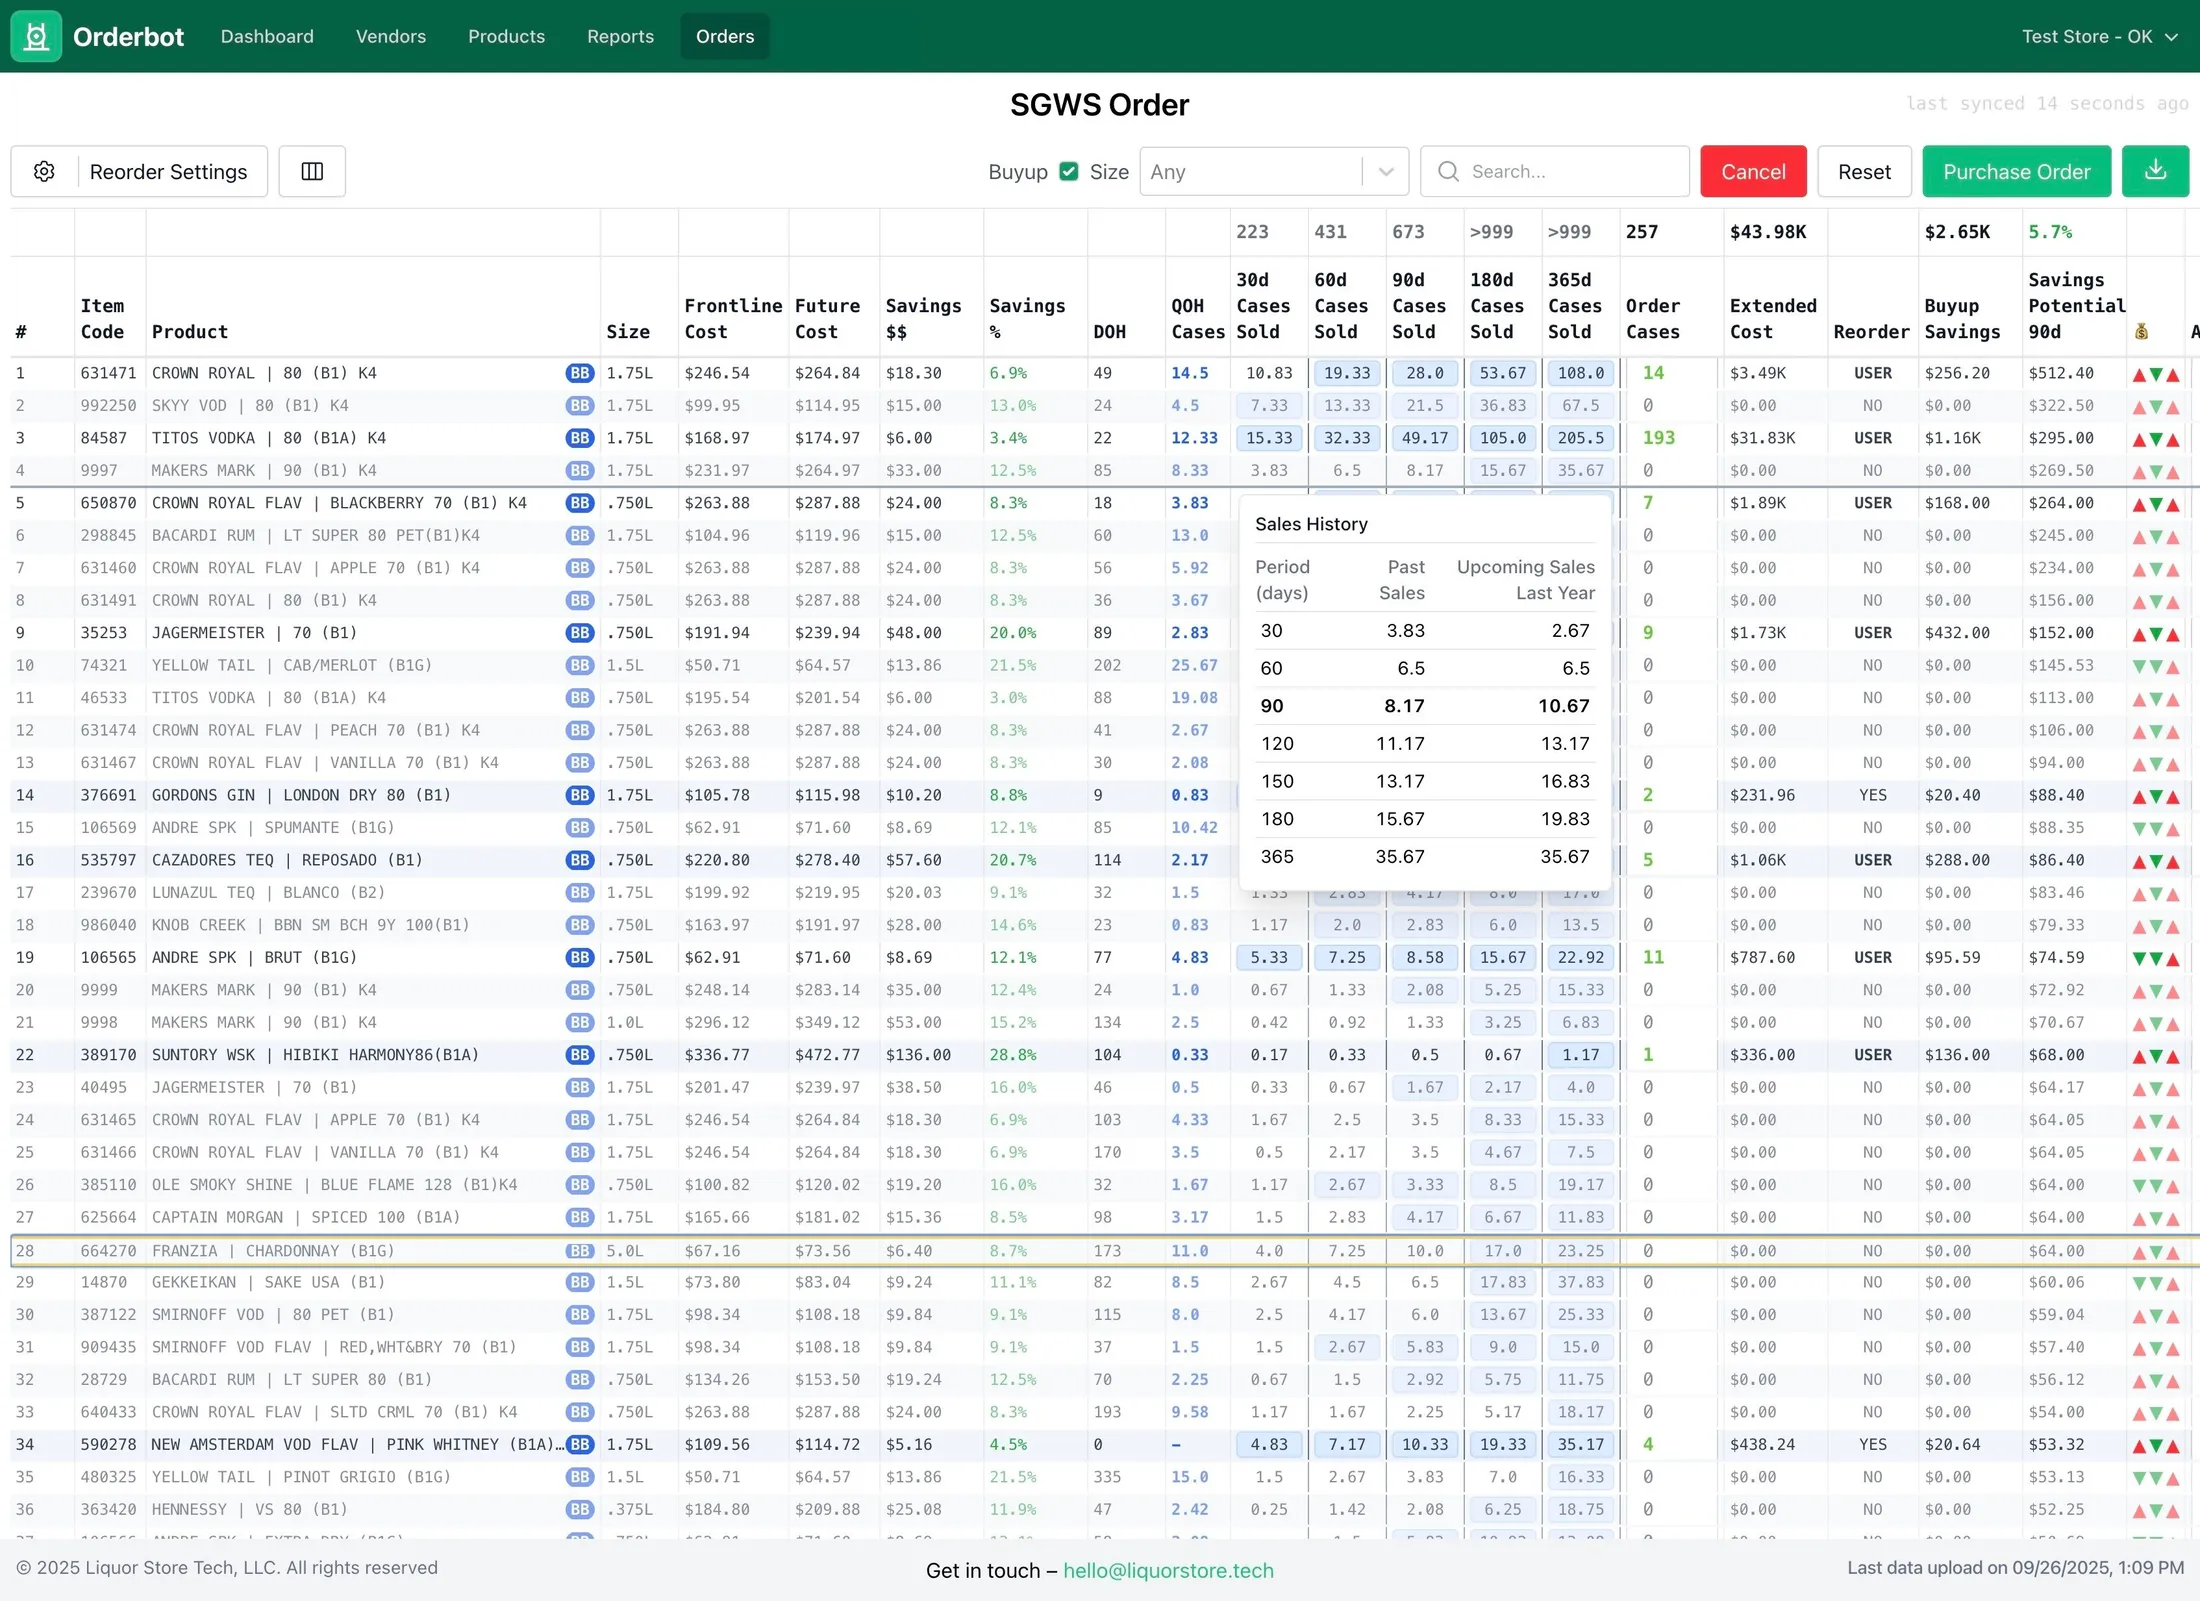Sort by the Savings Potential 90d header

pos(2077,306)
